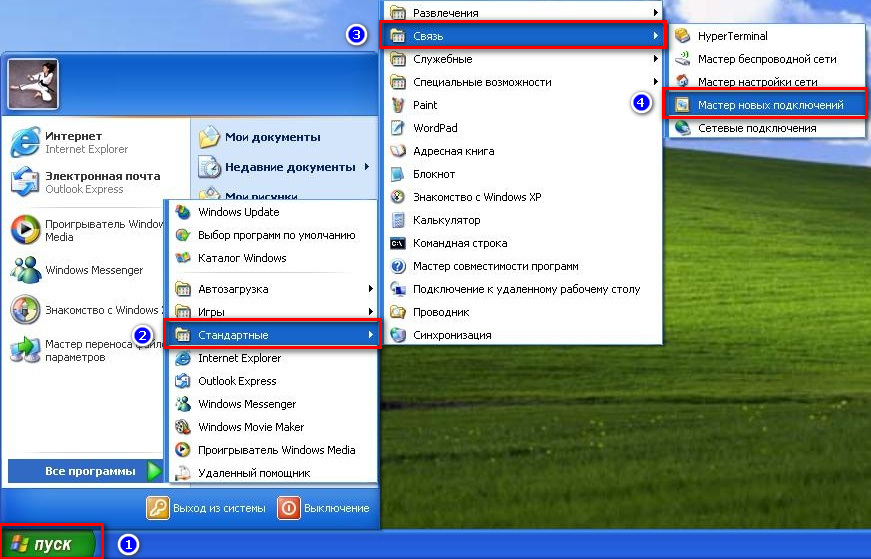Open the Outlook Express icon beside Электронная почта
Image resolution: width=871 pixels, height=559 pixels.
[25, 182]
